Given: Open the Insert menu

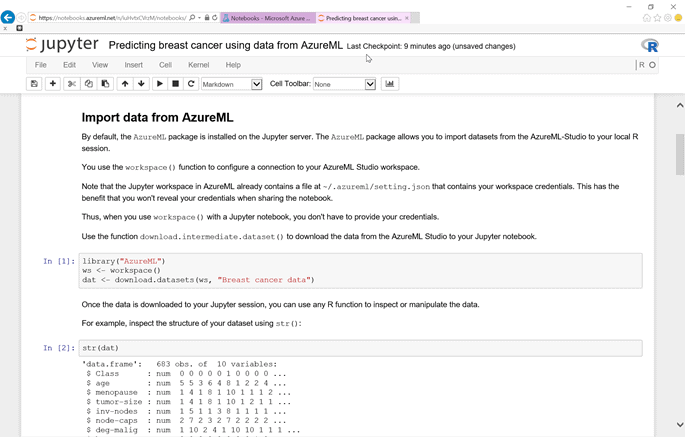Looking at the screenshot, I should pos(134,65).
